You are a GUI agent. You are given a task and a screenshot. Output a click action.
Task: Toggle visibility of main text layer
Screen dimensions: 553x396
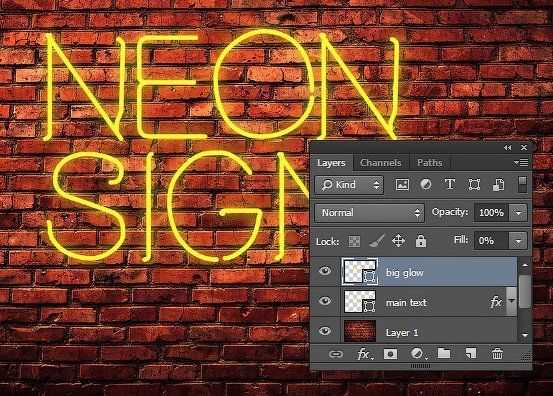coord(325,301)
